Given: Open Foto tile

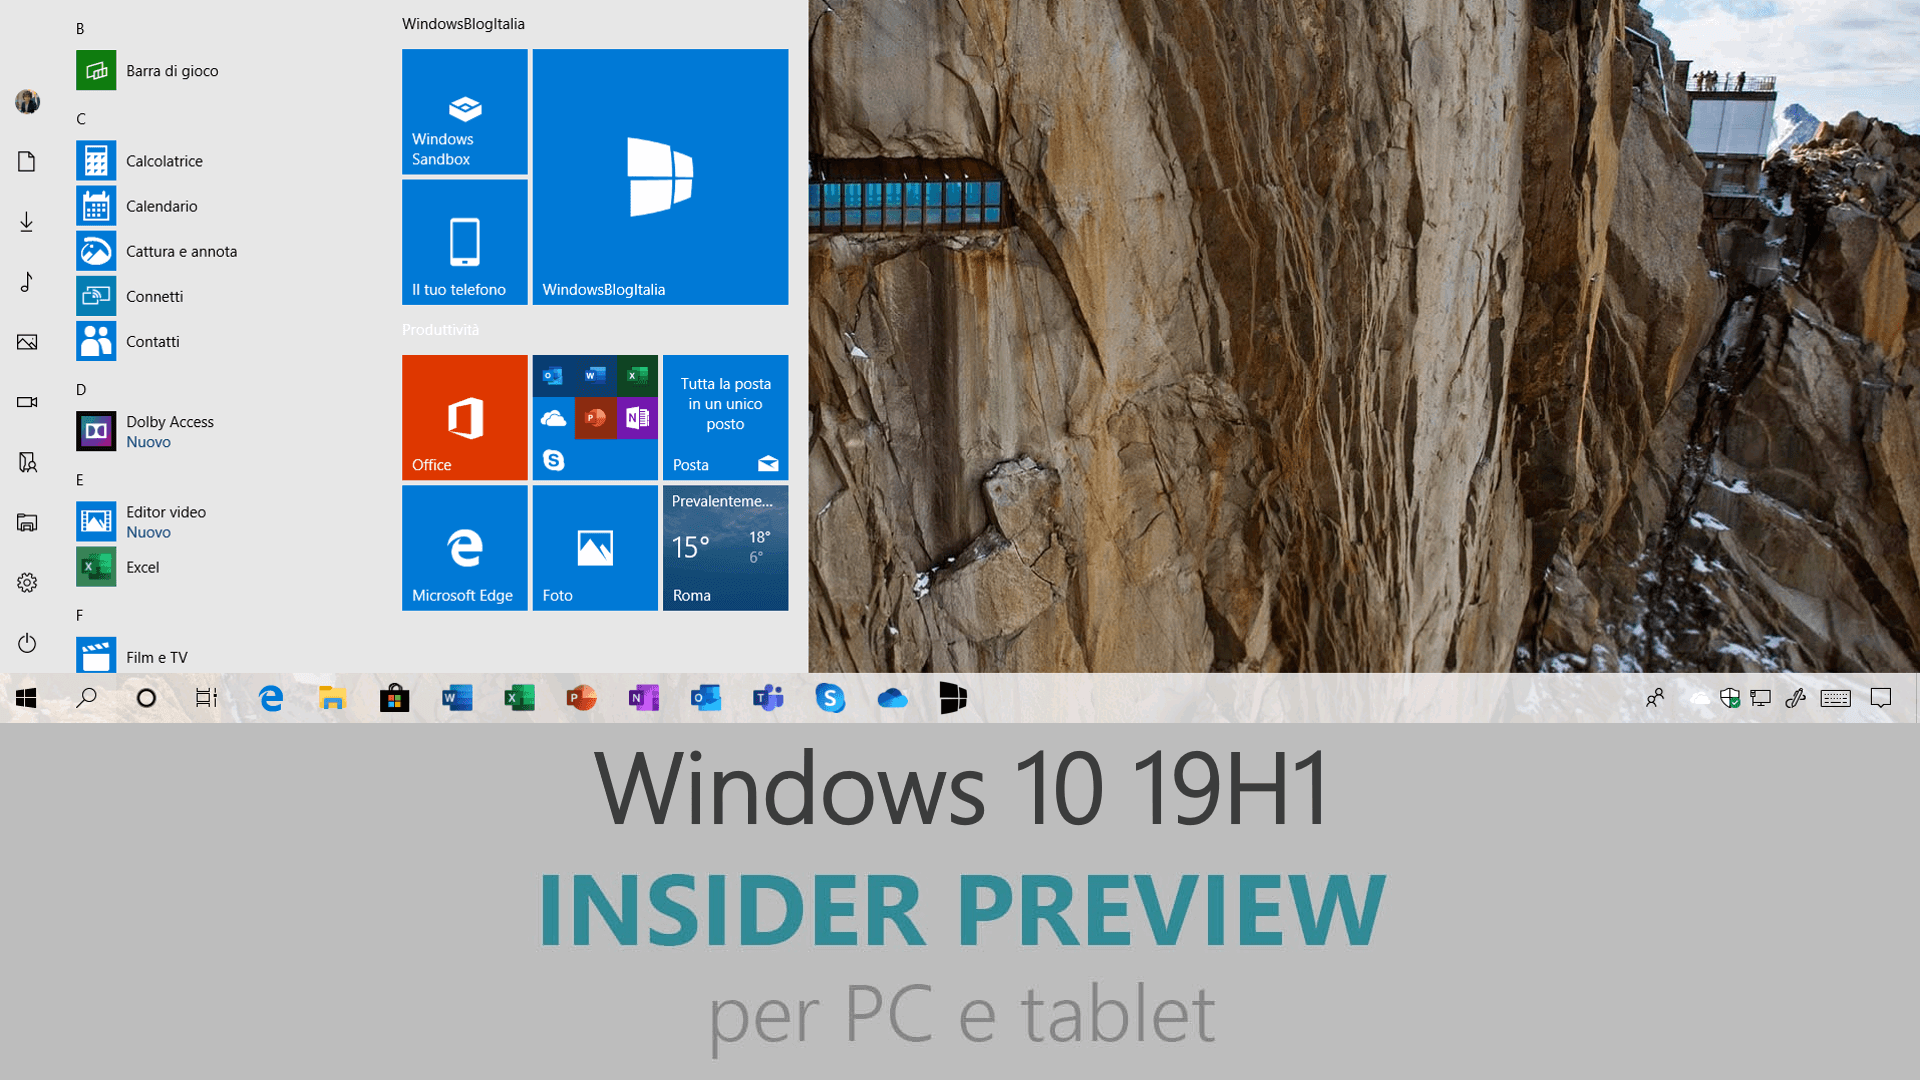Looking at the screenshot, I should point(595,548).
